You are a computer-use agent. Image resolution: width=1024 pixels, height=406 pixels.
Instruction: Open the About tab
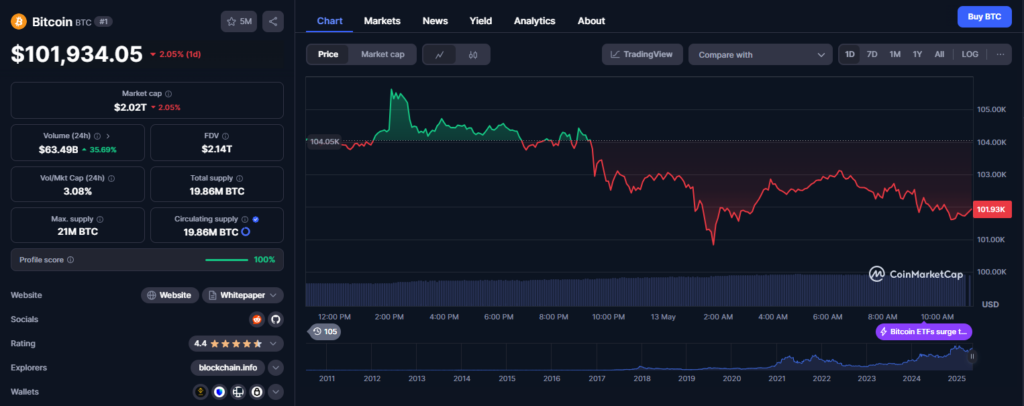pyautogui.click(x=591, y=21)
